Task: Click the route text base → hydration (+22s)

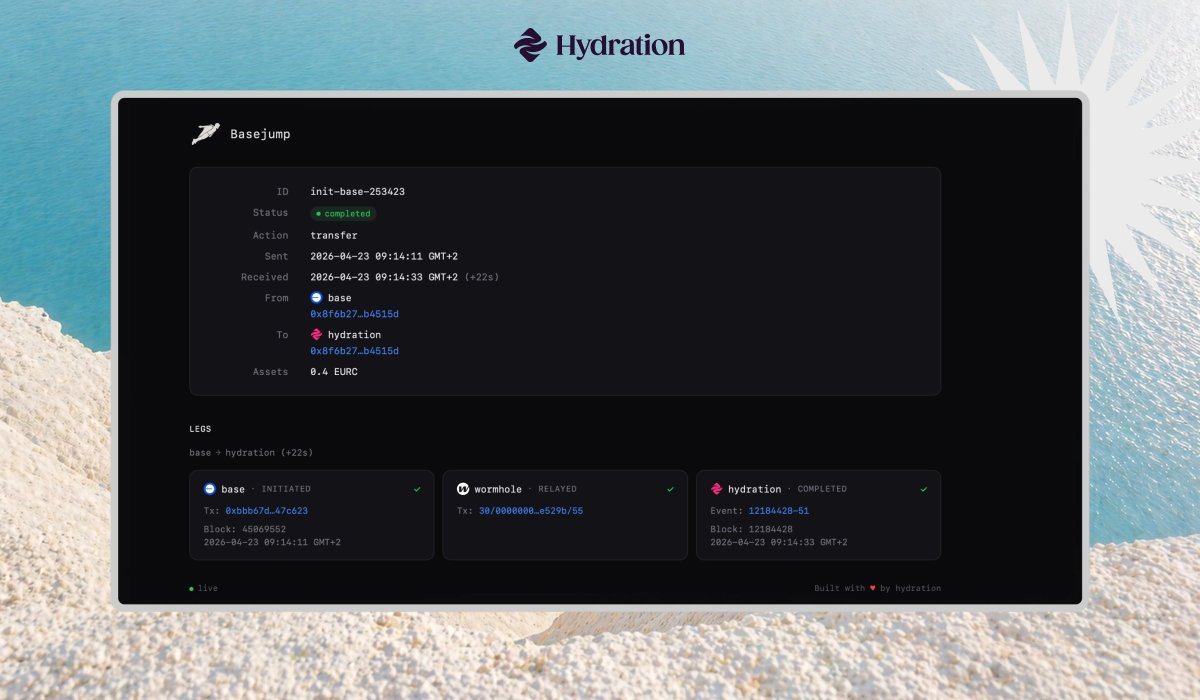Action: click(251, 453)
